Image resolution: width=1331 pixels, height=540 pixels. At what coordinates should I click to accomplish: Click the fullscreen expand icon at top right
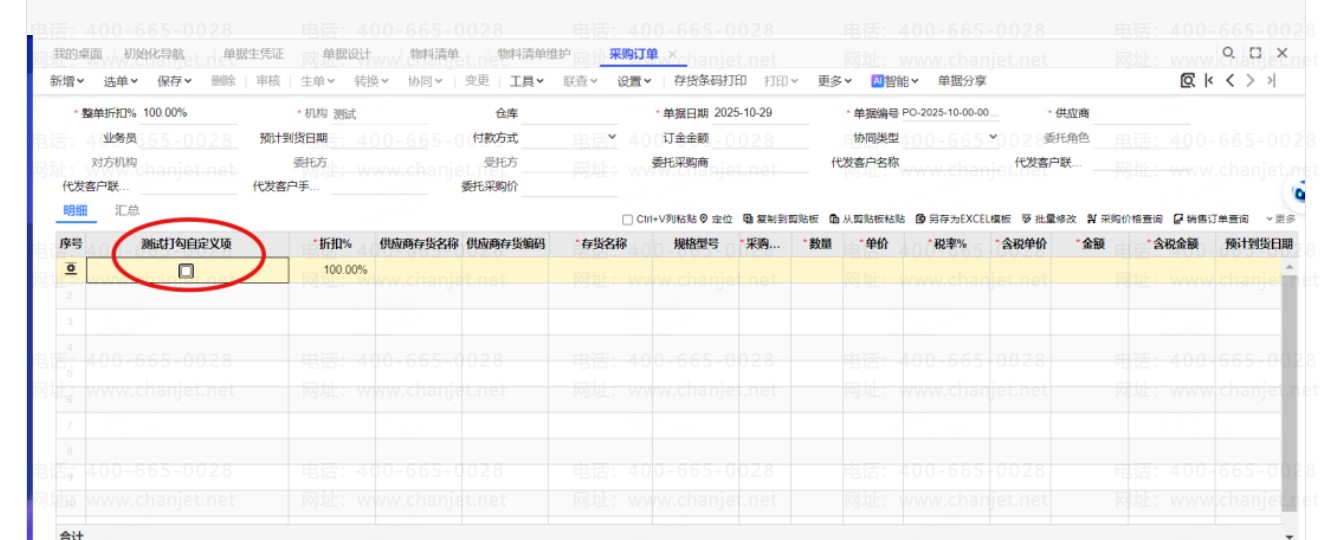click(1255, 52)
